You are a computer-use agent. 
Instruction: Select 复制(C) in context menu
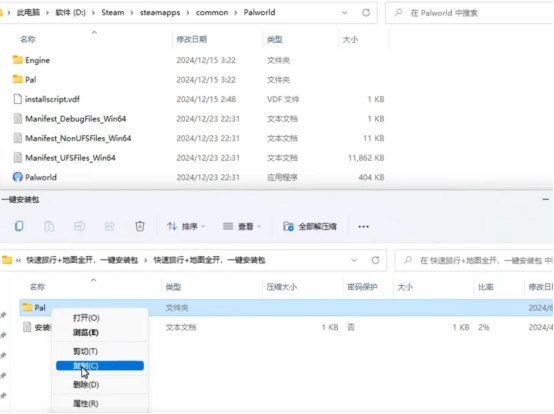[x=100, y=366]
